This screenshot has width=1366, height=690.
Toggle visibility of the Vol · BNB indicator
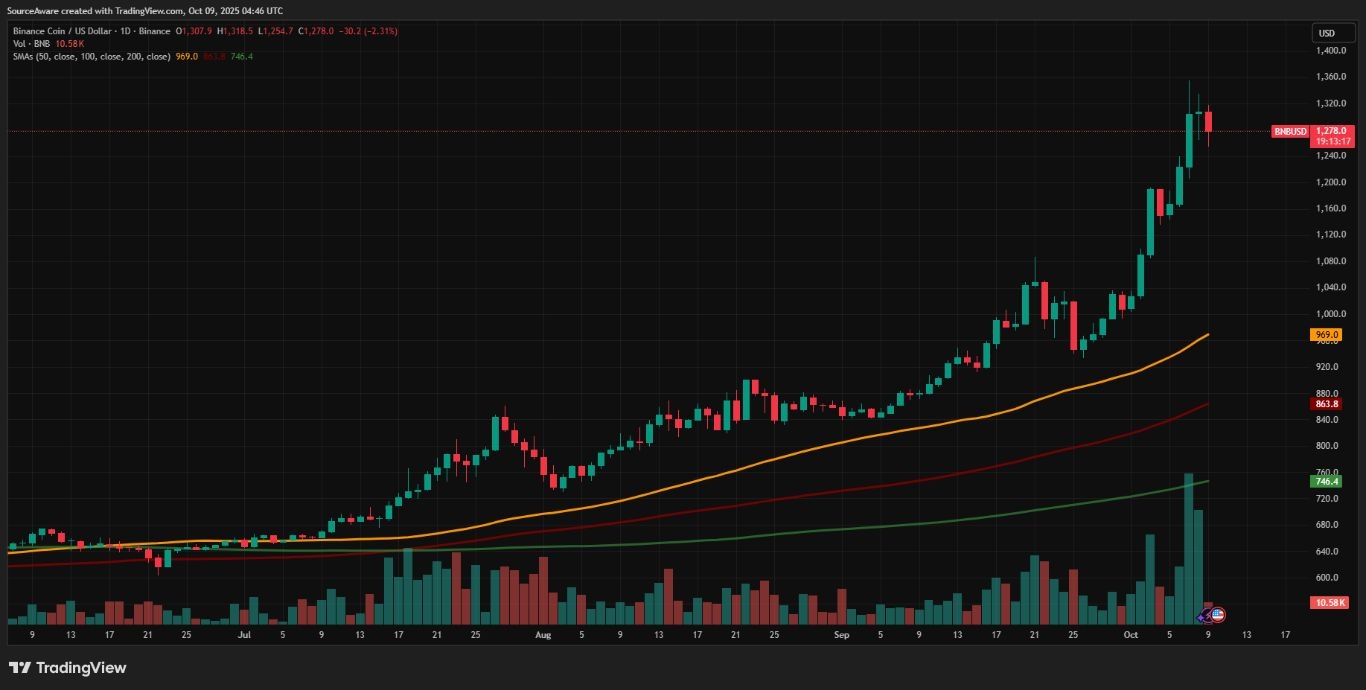(32, 44)
